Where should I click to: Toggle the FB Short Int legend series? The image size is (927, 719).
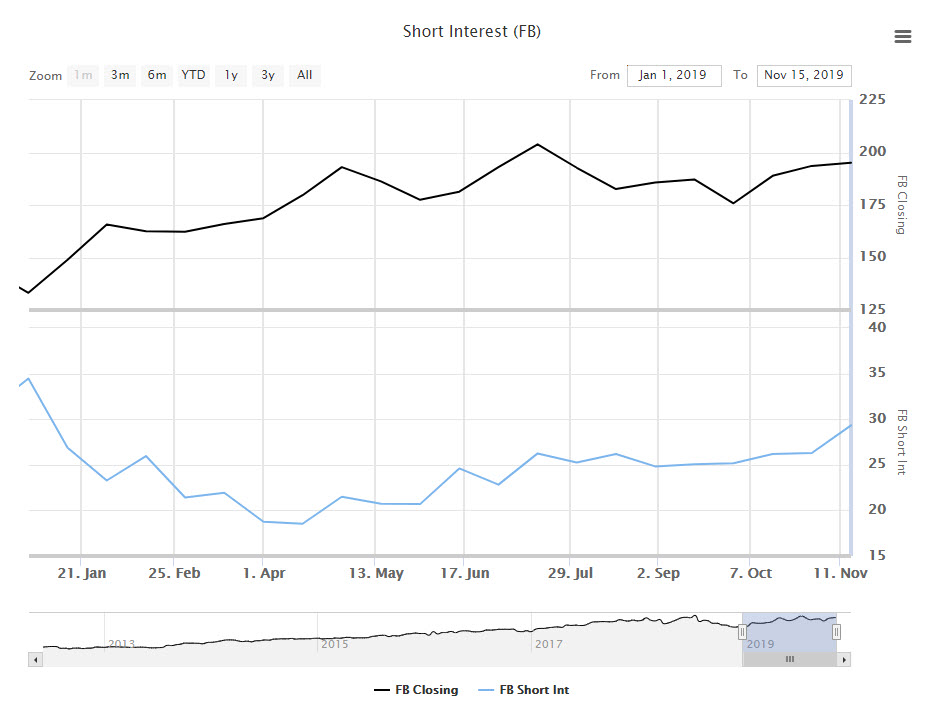pyautogui.click(x=524, y=690)
